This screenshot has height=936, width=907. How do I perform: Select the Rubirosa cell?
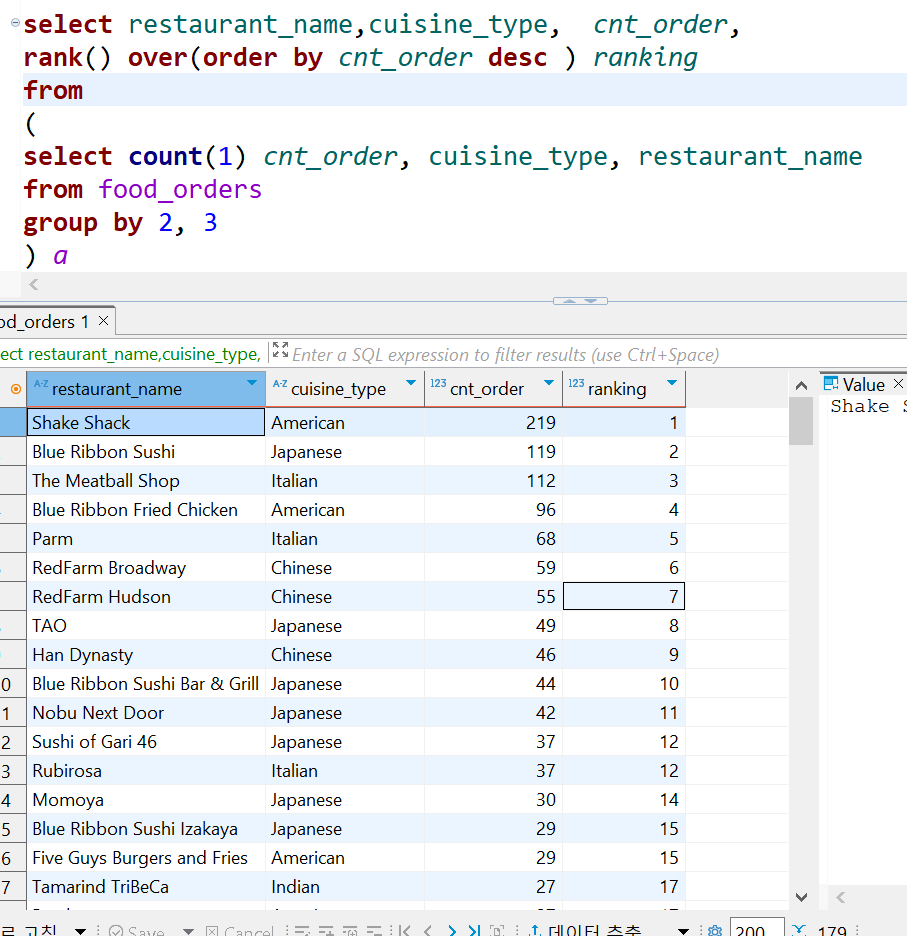tap(146, 771)
